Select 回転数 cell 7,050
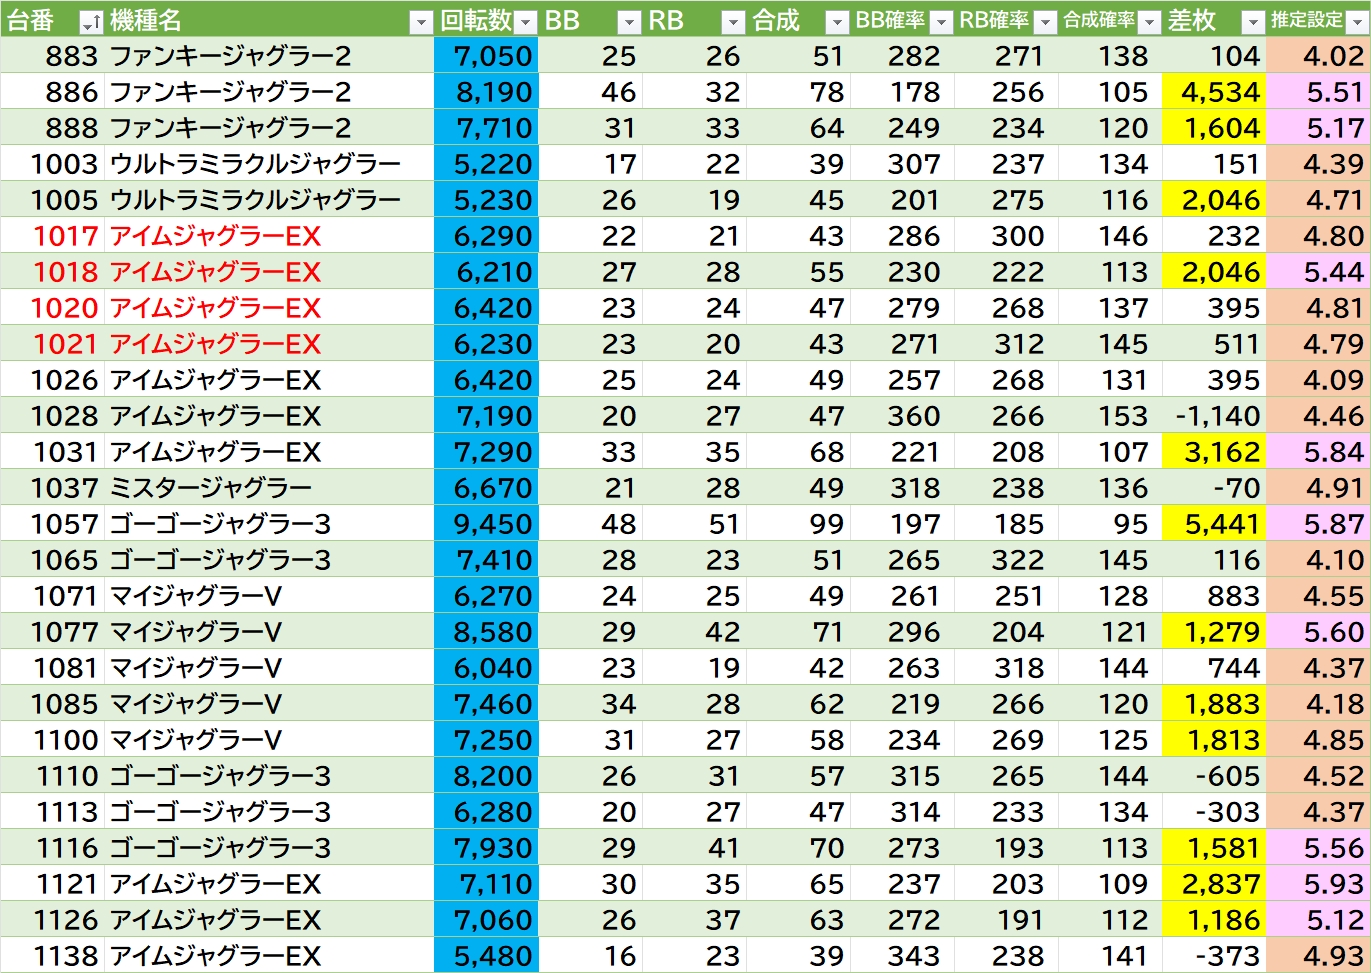The height and width of the screenshot is (973, 1371). pyautogui.click(x=486, y=56)
